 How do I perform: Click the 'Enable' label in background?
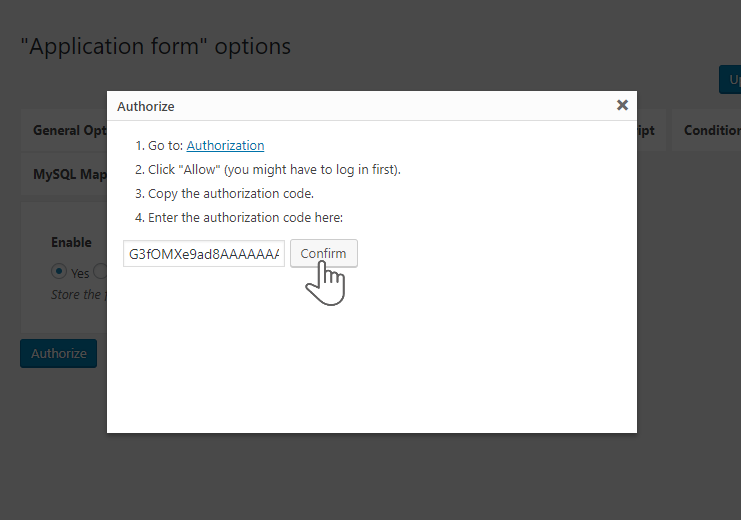[71, 243]
